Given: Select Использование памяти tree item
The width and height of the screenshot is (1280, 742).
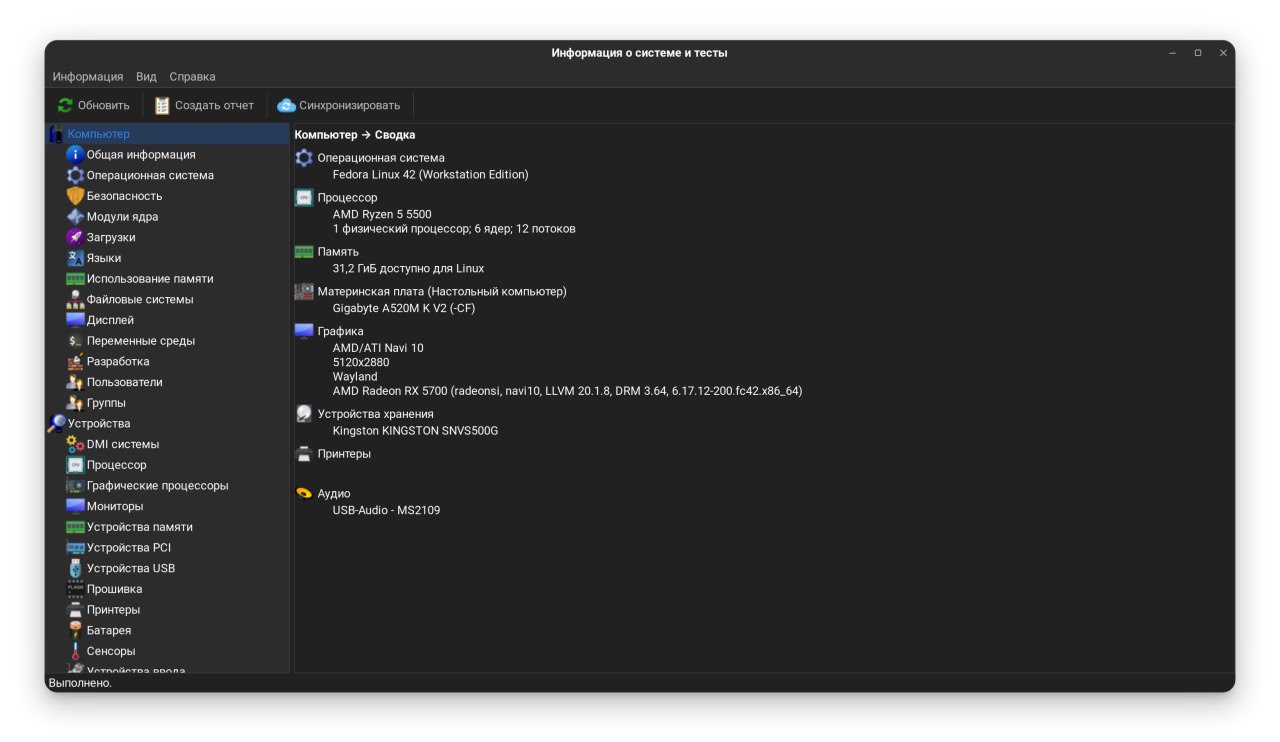Looking at the screenshot, I should [150, 279].
